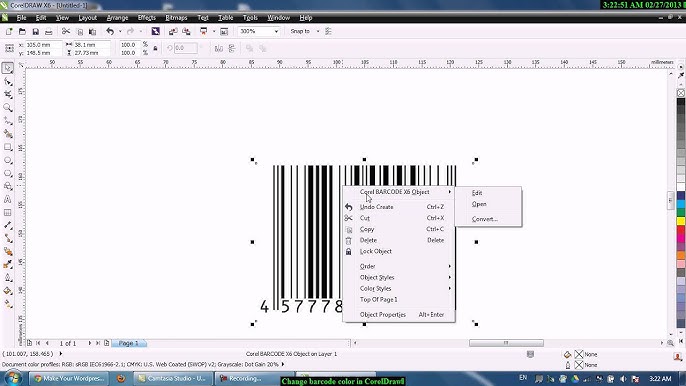Open the File menu
This screenshot has width=686, height=386.
(21, 18)
